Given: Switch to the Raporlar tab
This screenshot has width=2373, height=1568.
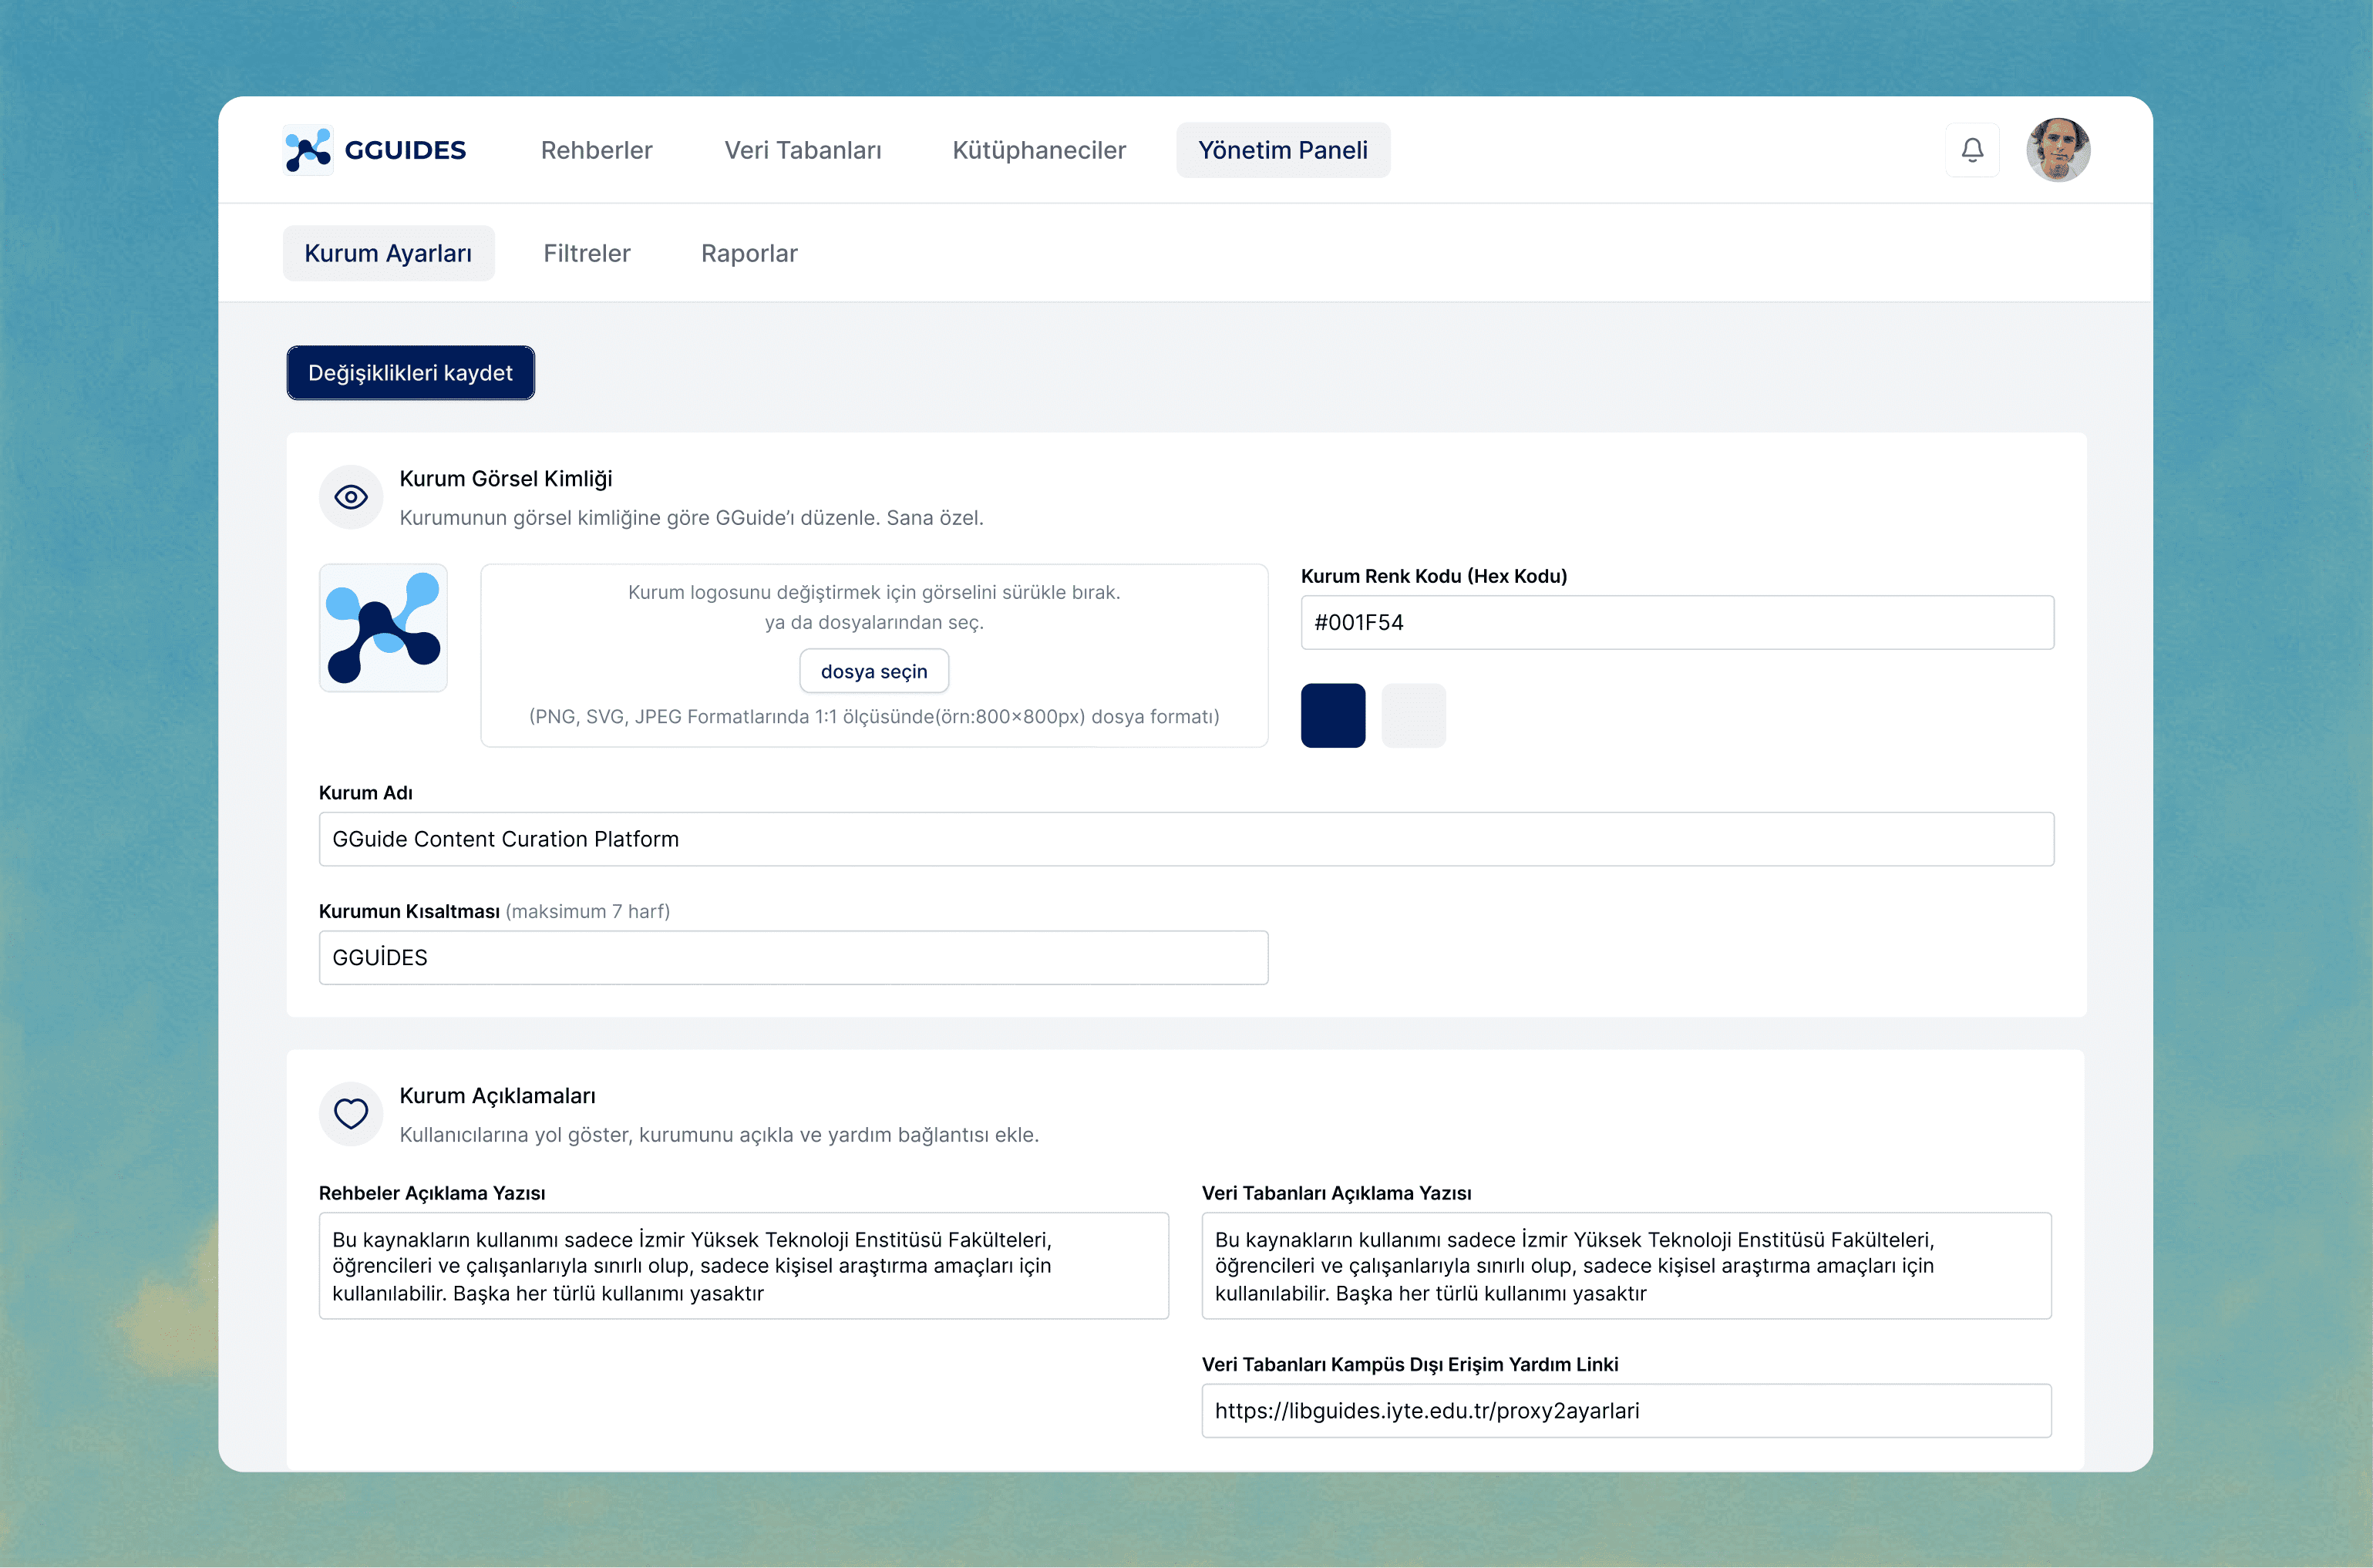Looking at the screenshot, I should click(x=749, y=253).
